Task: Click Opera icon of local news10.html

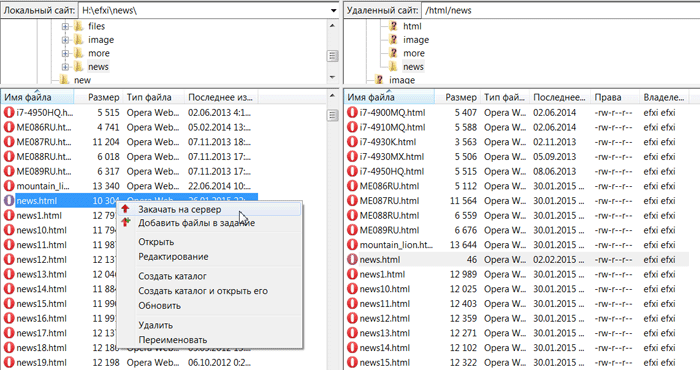Action: (9, 230)
